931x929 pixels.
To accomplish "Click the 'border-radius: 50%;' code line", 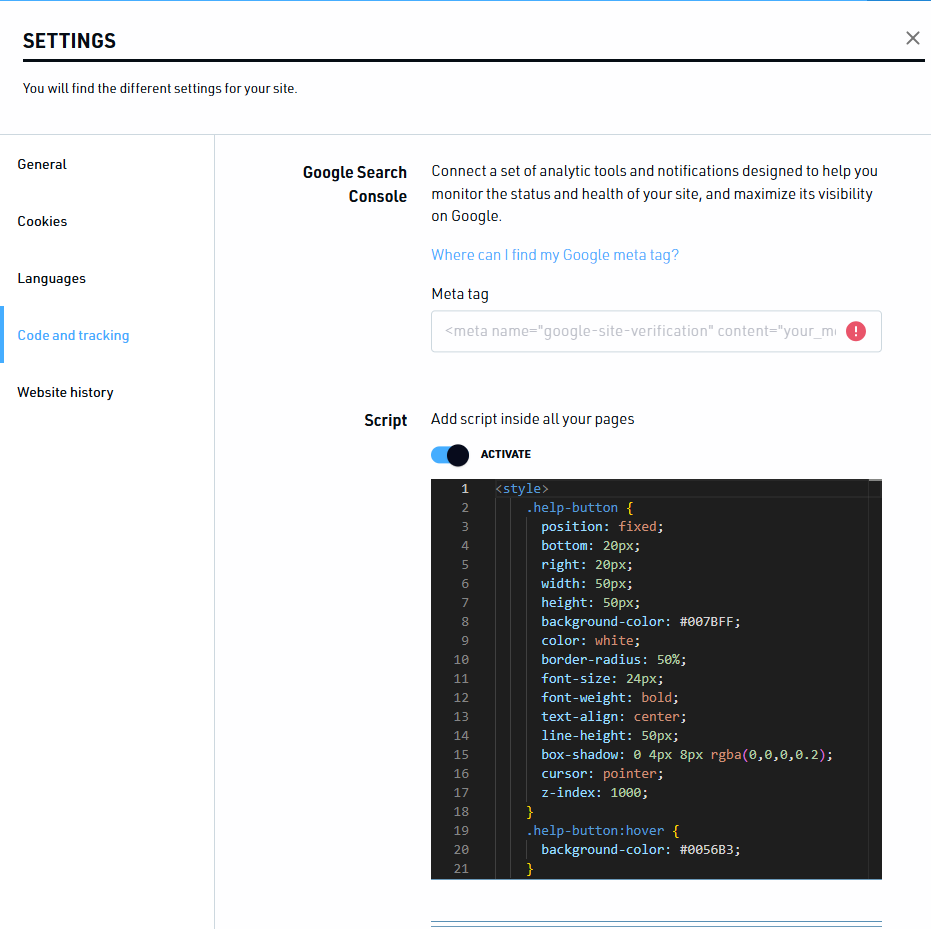I will tap(613, 660).
